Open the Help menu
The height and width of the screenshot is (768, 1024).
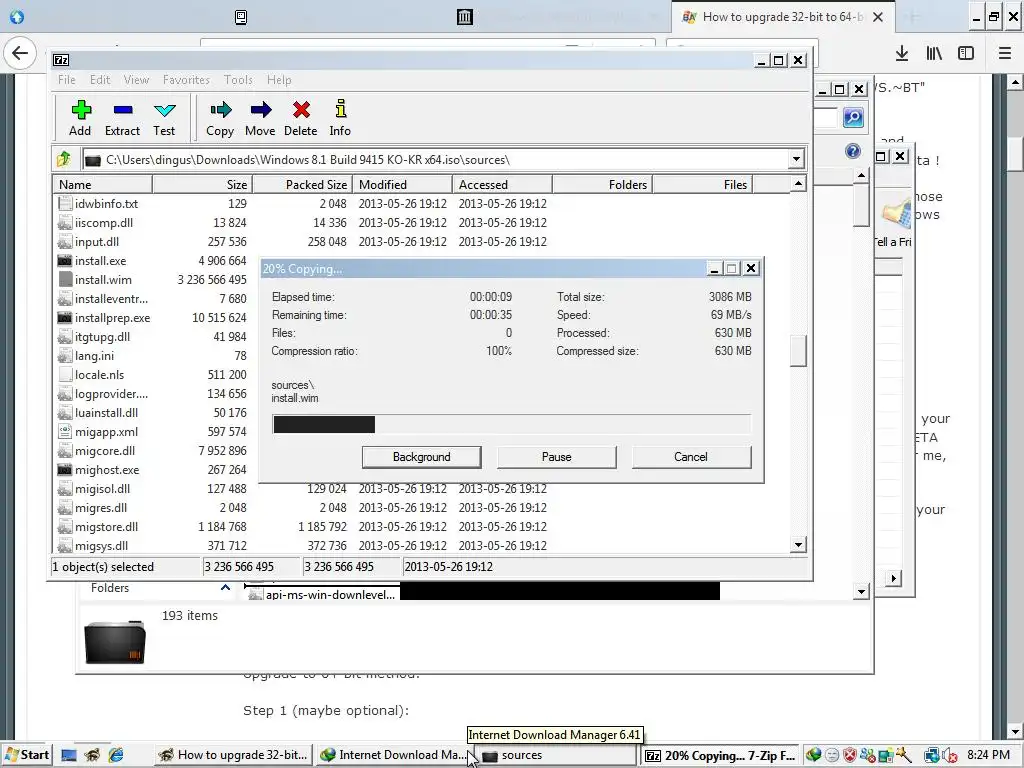coord(279,80)
